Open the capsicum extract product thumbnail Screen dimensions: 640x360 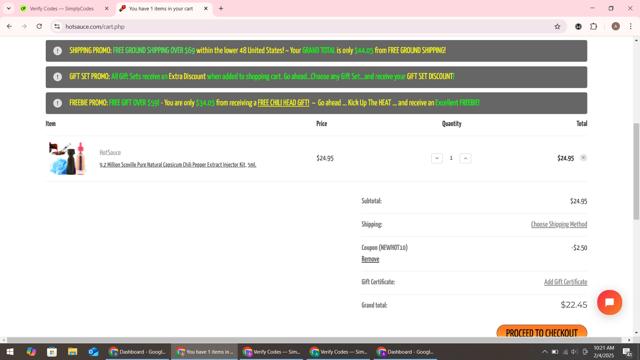point(67,158)
